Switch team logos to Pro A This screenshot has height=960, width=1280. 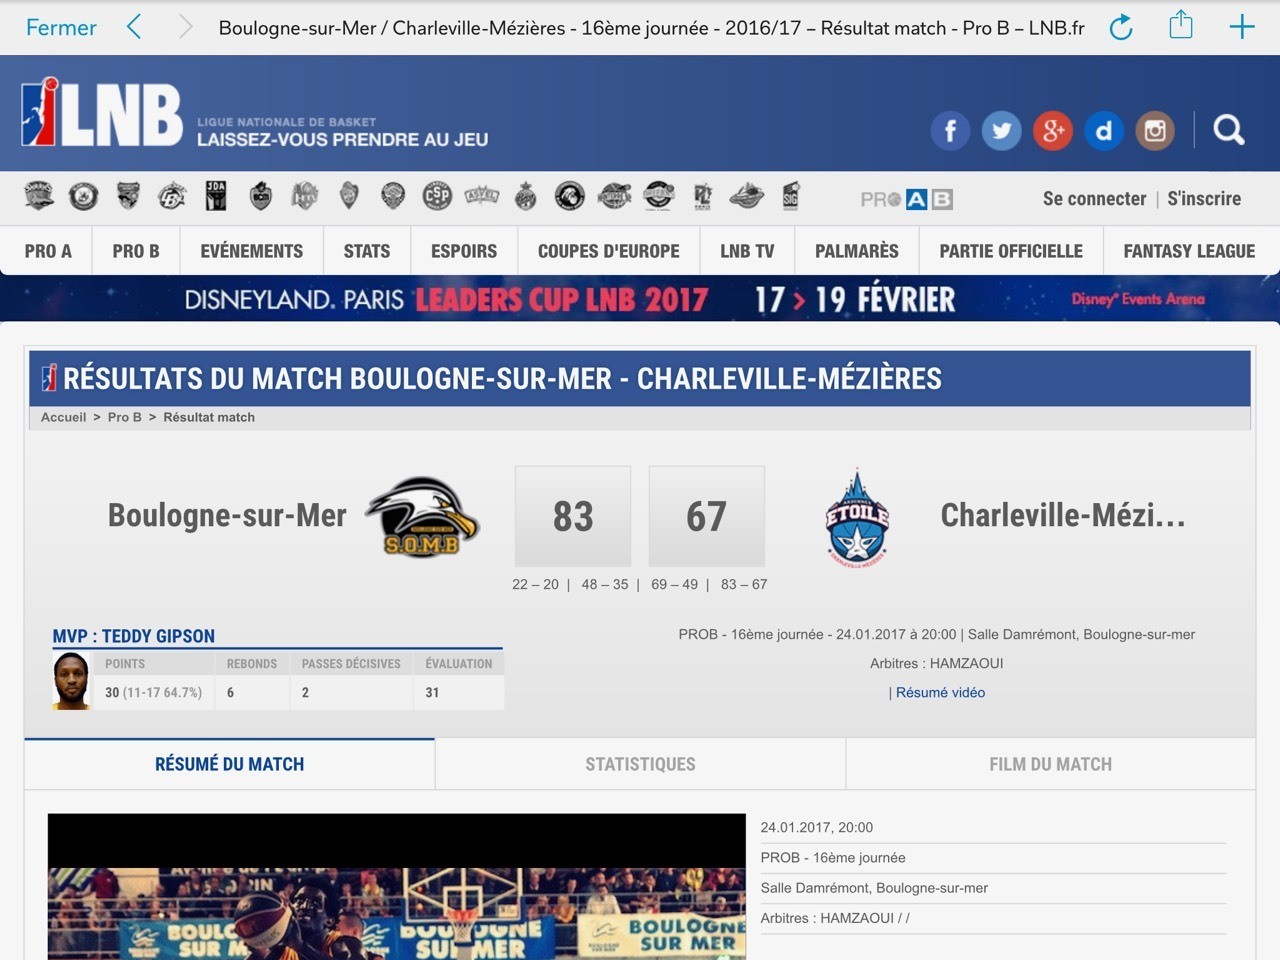917,199
